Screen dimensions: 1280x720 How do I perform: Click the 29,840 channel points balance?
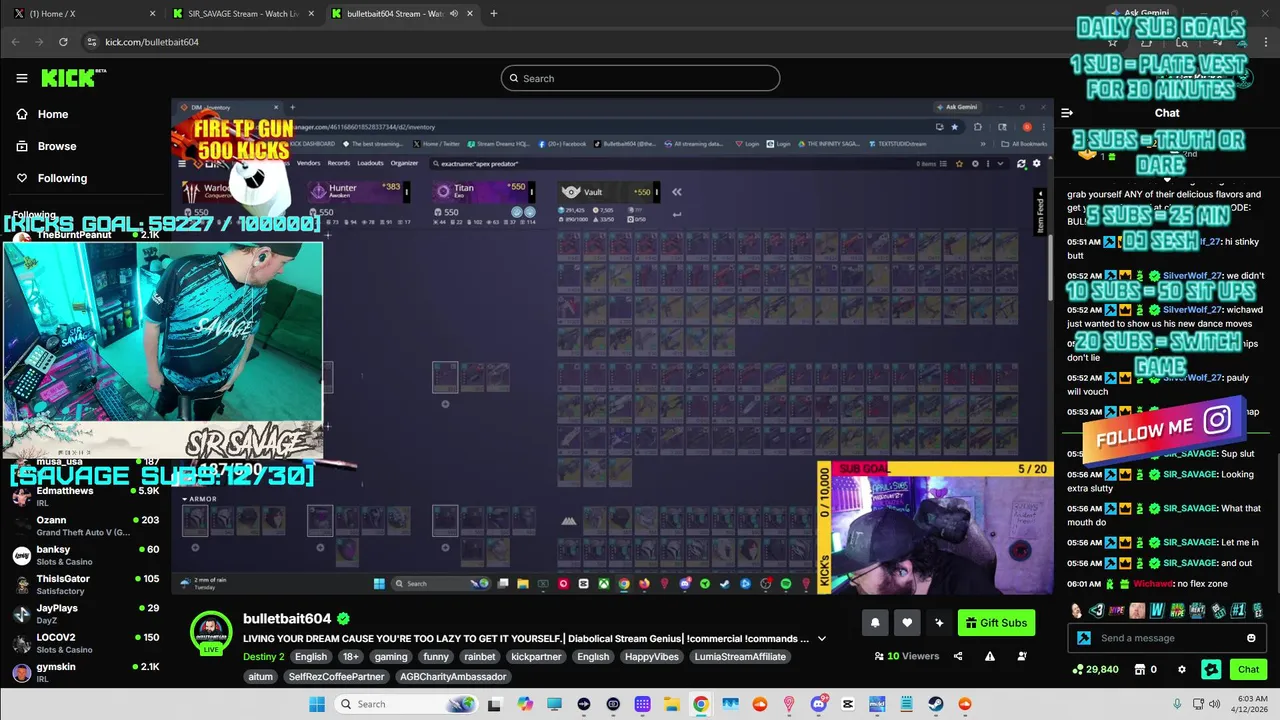1096,669
